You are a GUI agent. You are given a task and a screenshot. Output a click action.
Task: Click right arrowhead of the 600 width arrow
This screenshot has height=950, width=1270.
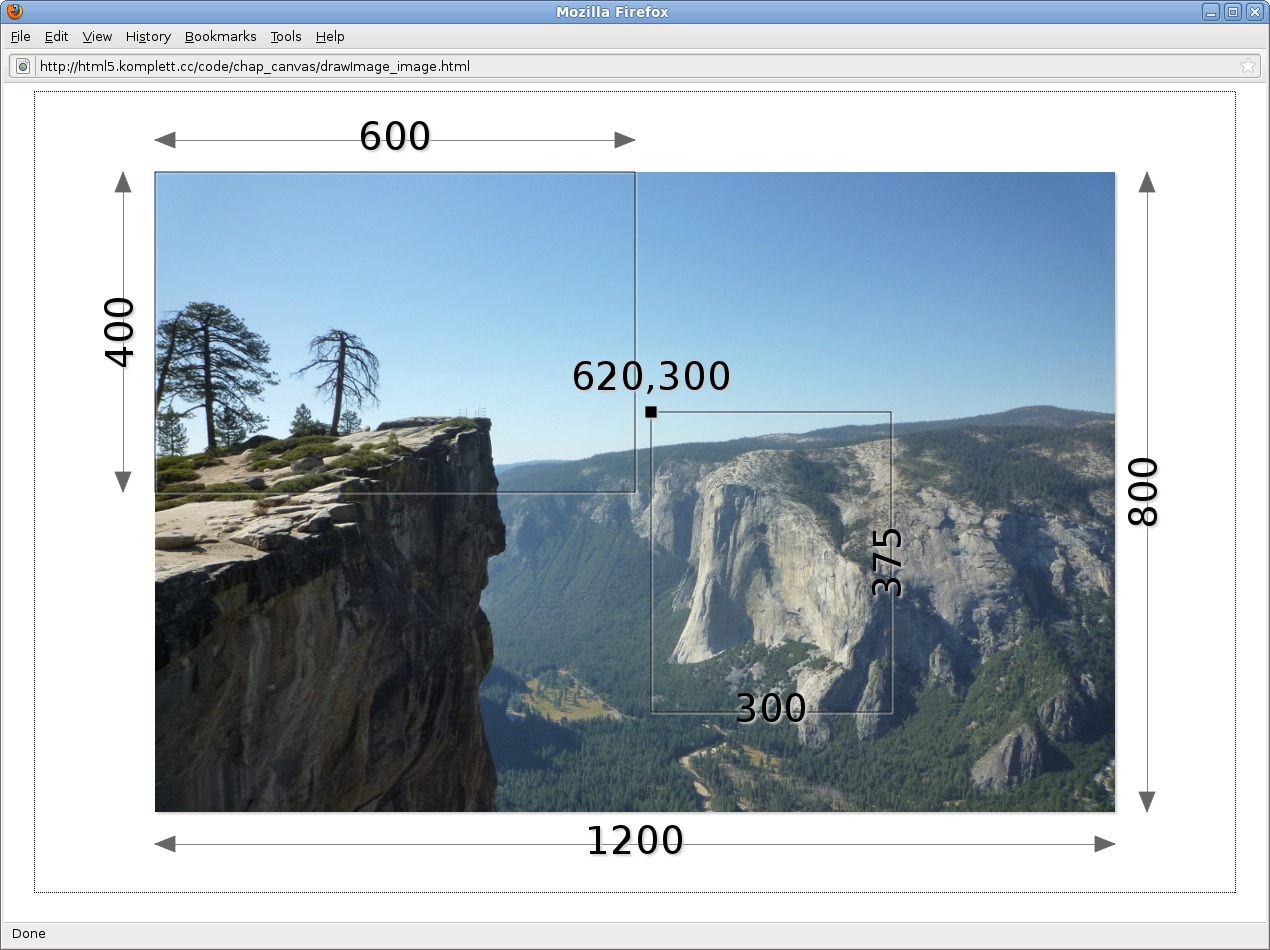point(625,140)
